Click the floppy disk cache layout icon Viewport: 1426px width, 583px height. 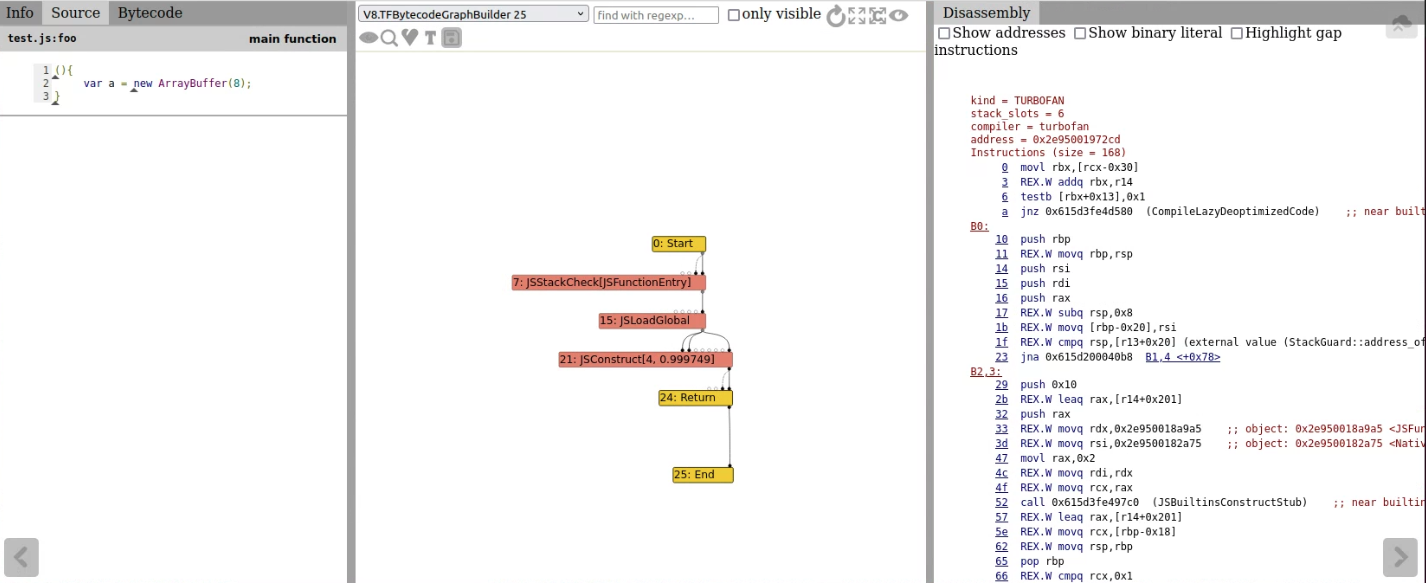tap(451, 38)
